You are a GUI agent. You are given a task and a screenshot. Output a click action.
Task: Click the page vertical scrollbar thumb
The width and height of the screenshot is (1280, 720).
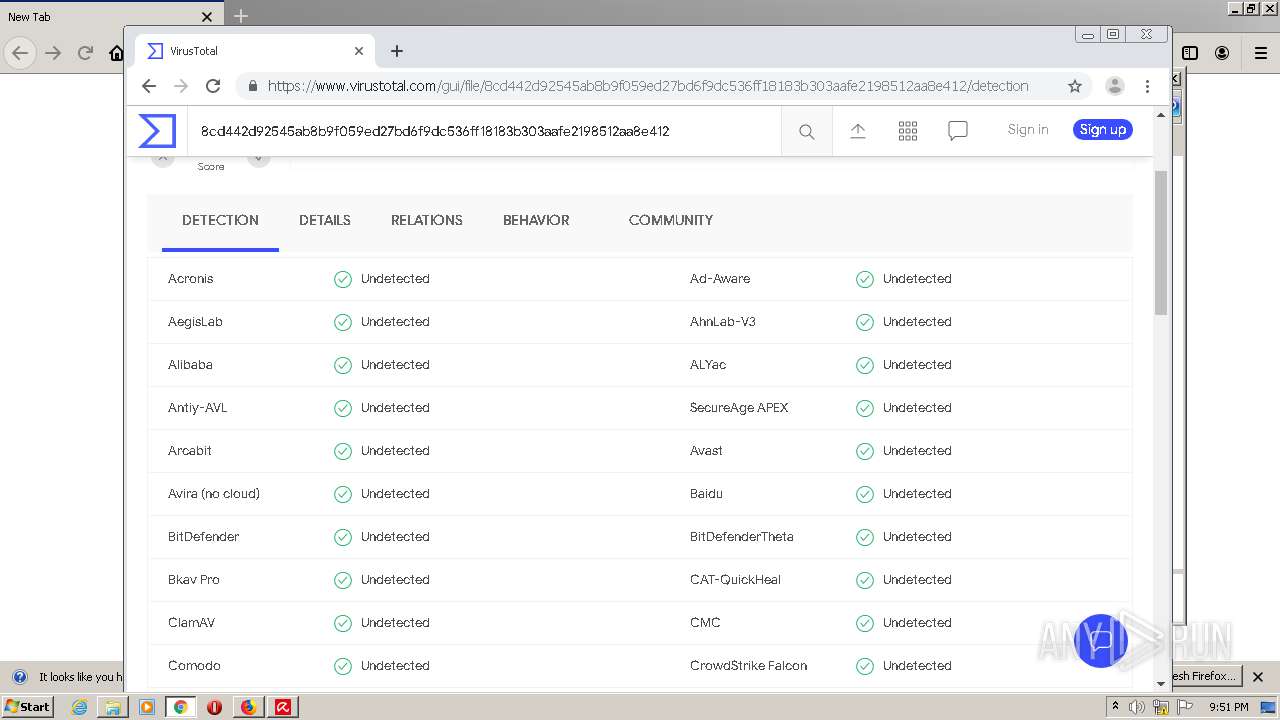pyautogui.click(x=1161, y=243)
